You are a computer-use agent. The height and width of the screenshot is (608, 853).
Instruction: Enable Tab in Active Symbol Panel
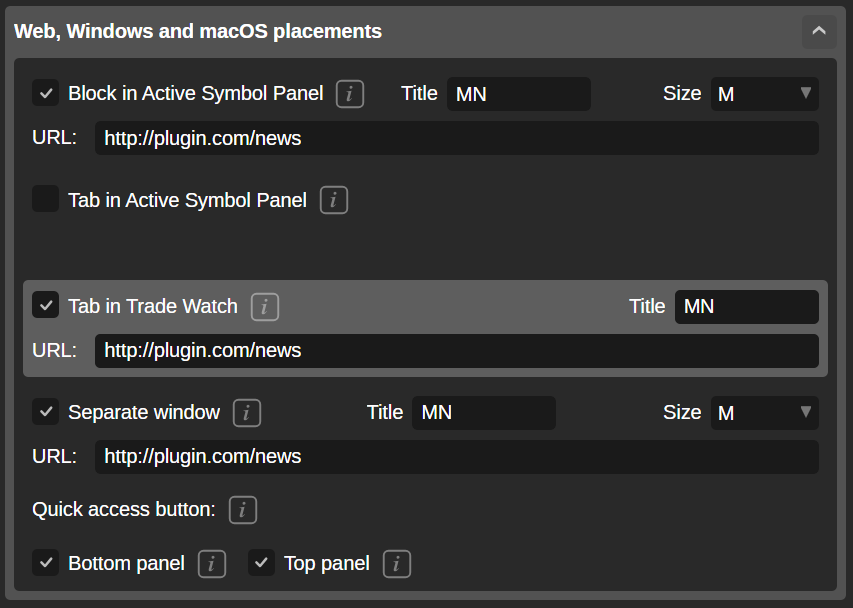pos(45,199)
